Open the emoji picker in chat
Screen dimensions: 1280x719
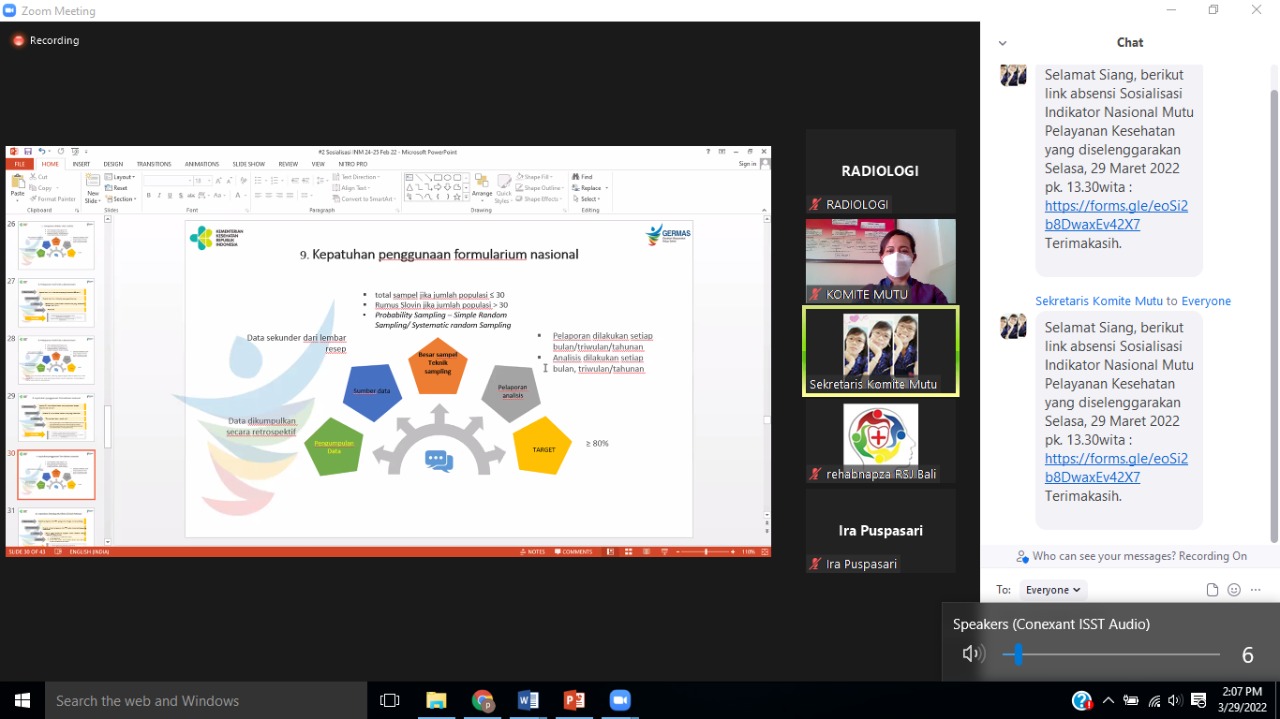click(x=1234, y=590)
